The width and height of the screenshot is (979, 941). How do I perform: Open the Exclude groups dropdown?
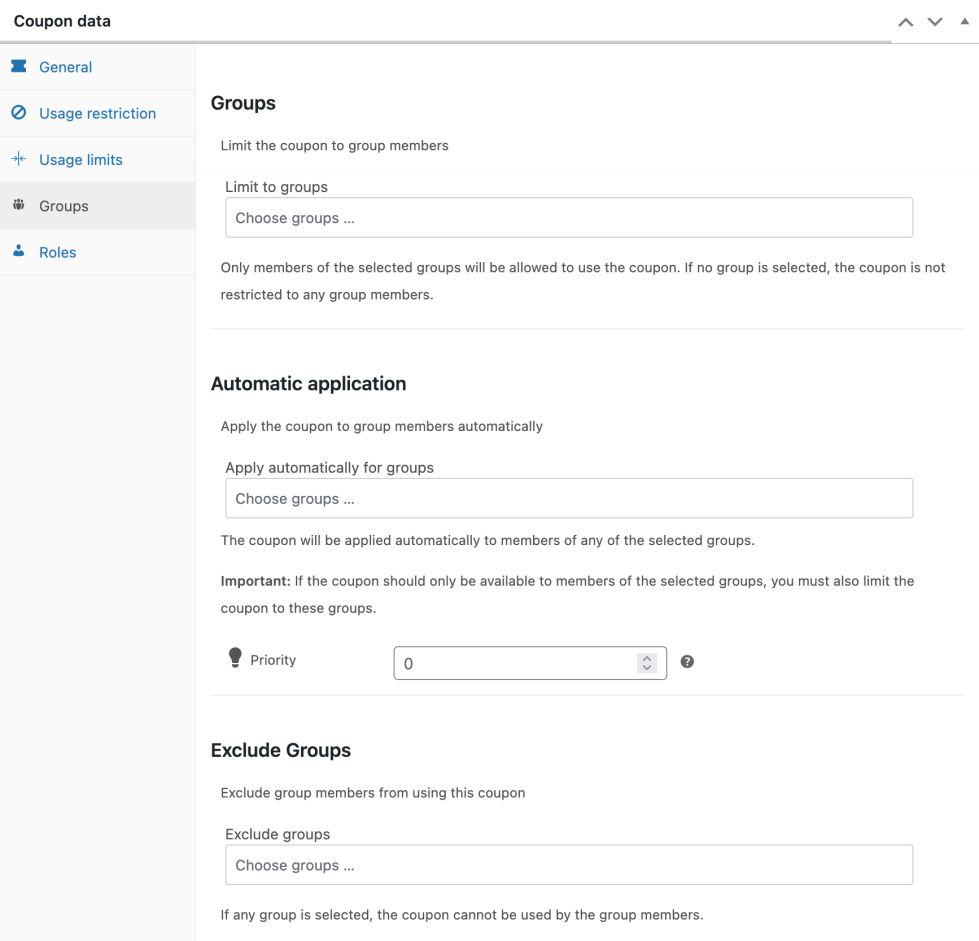point(568,865)
